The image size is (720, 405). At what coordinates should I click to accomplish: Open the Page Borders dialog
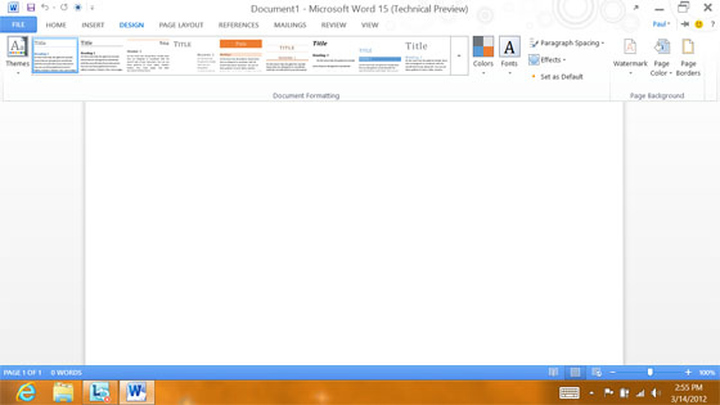point(688,57)
